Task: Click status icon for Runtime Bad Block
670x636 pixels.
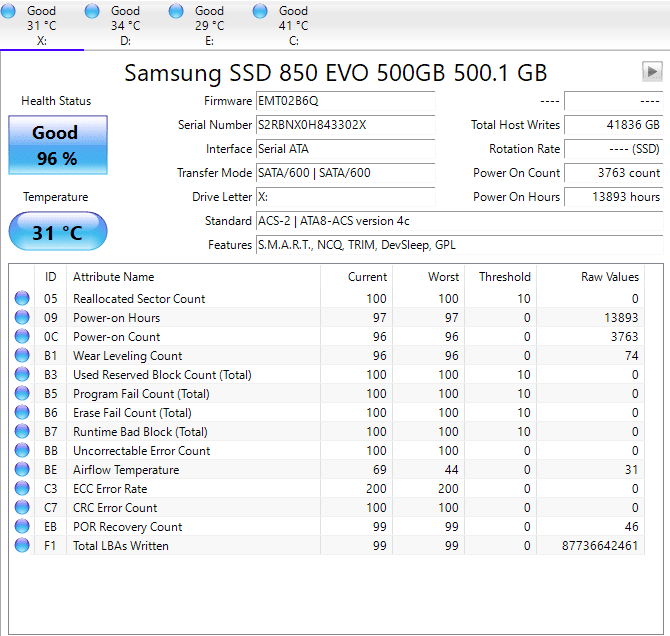Action: 22,431
